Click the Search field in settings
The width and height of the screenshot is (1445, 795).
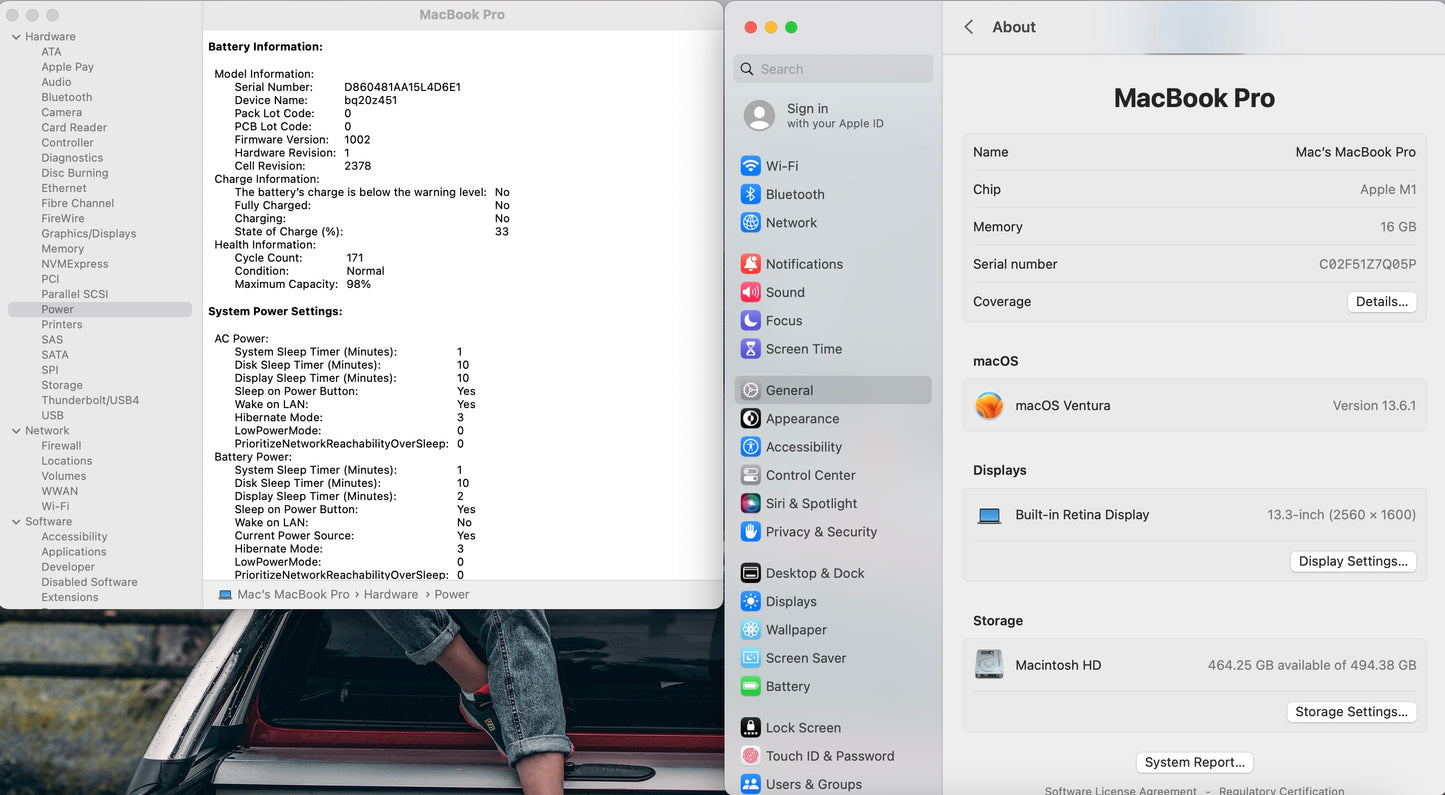pyautogui.click(x=833, y=69)
